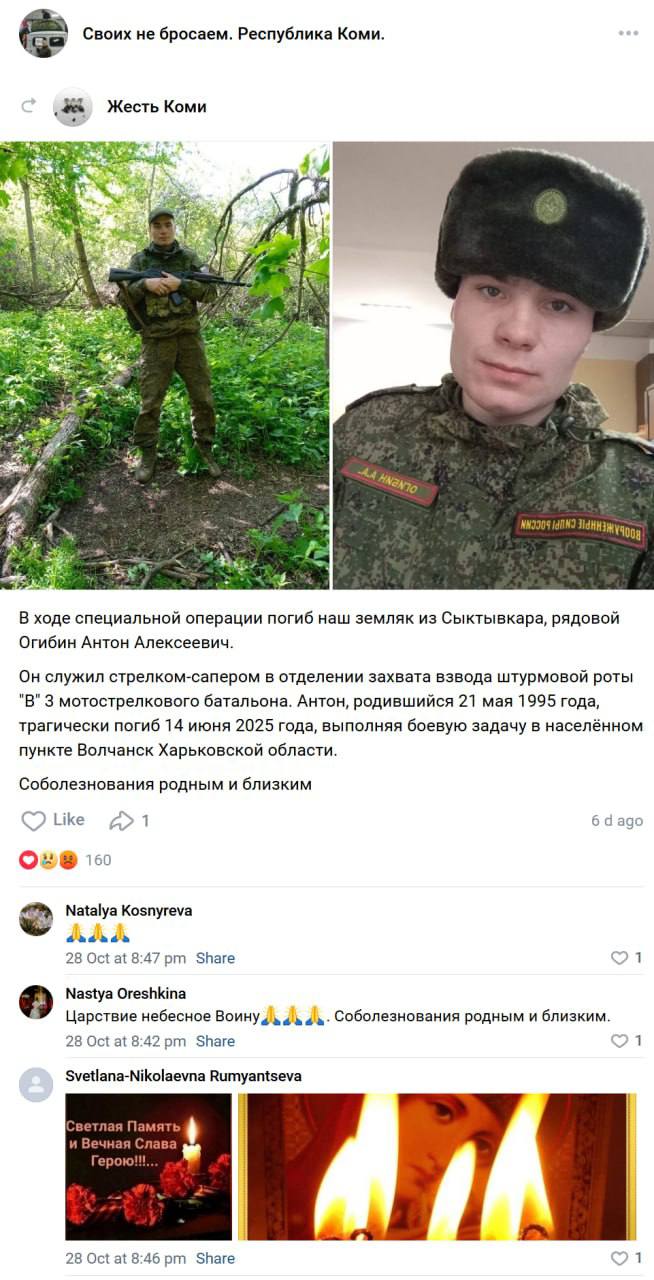Click Svetlana-Nikolaevna Rumyantseva's default avatar

pos(36,1085)
